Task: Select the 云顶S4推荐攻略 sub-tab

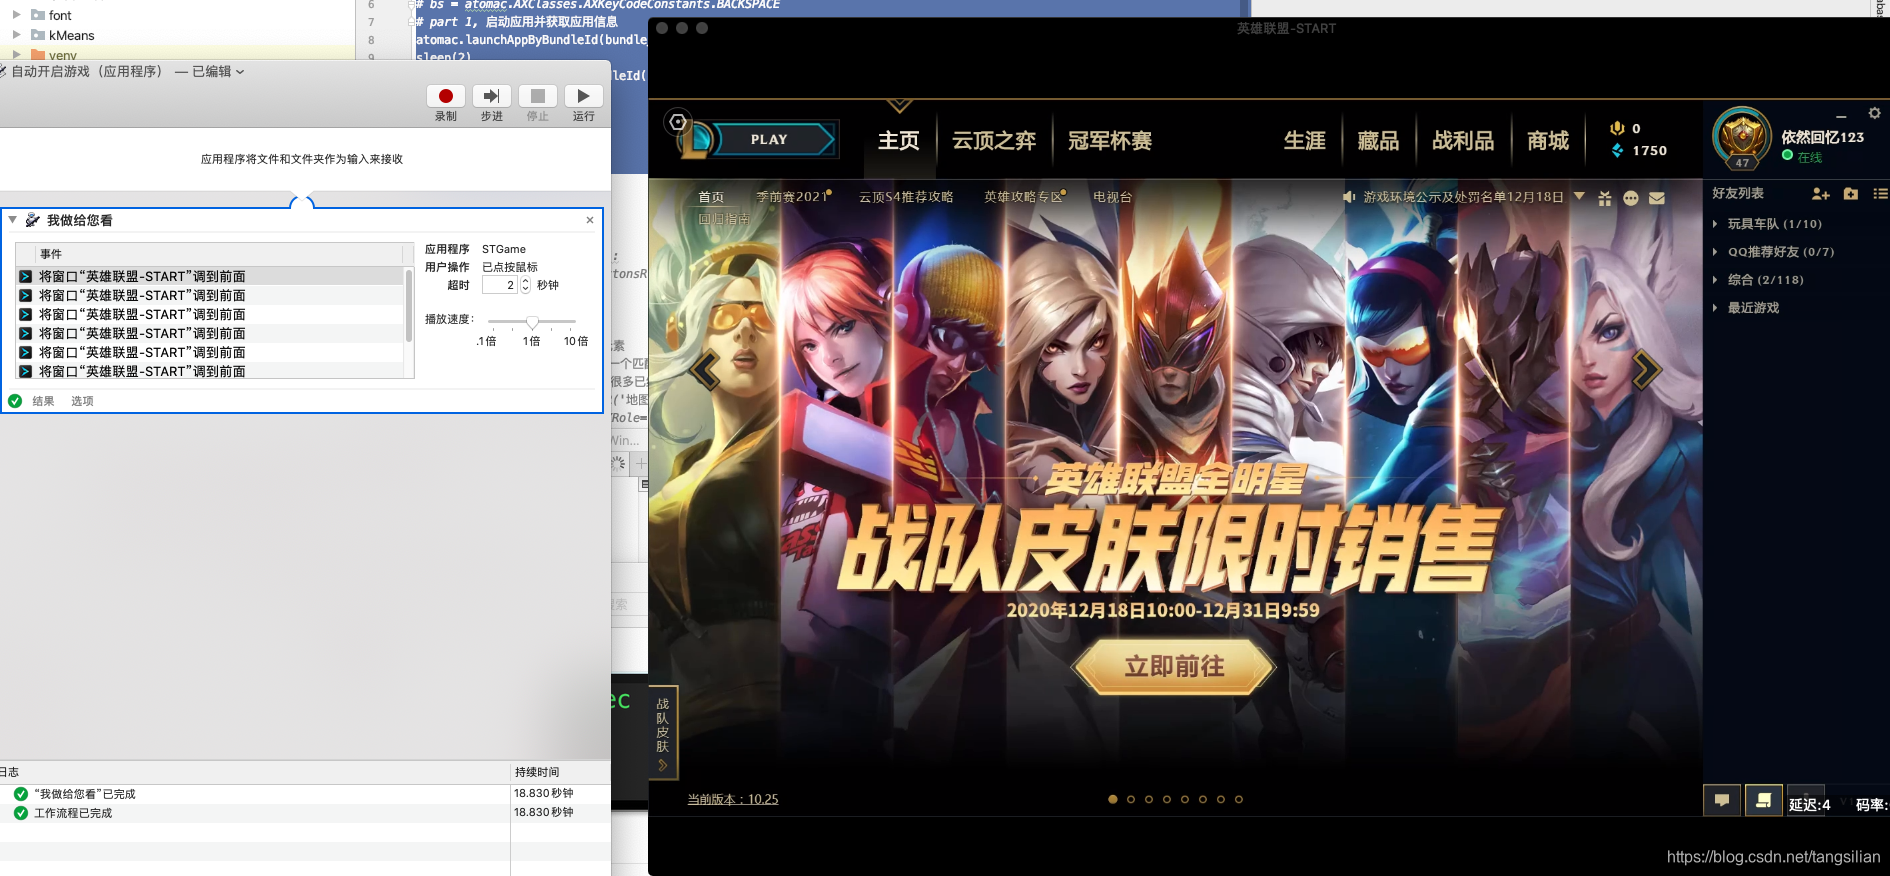Action: click(906, 197)
